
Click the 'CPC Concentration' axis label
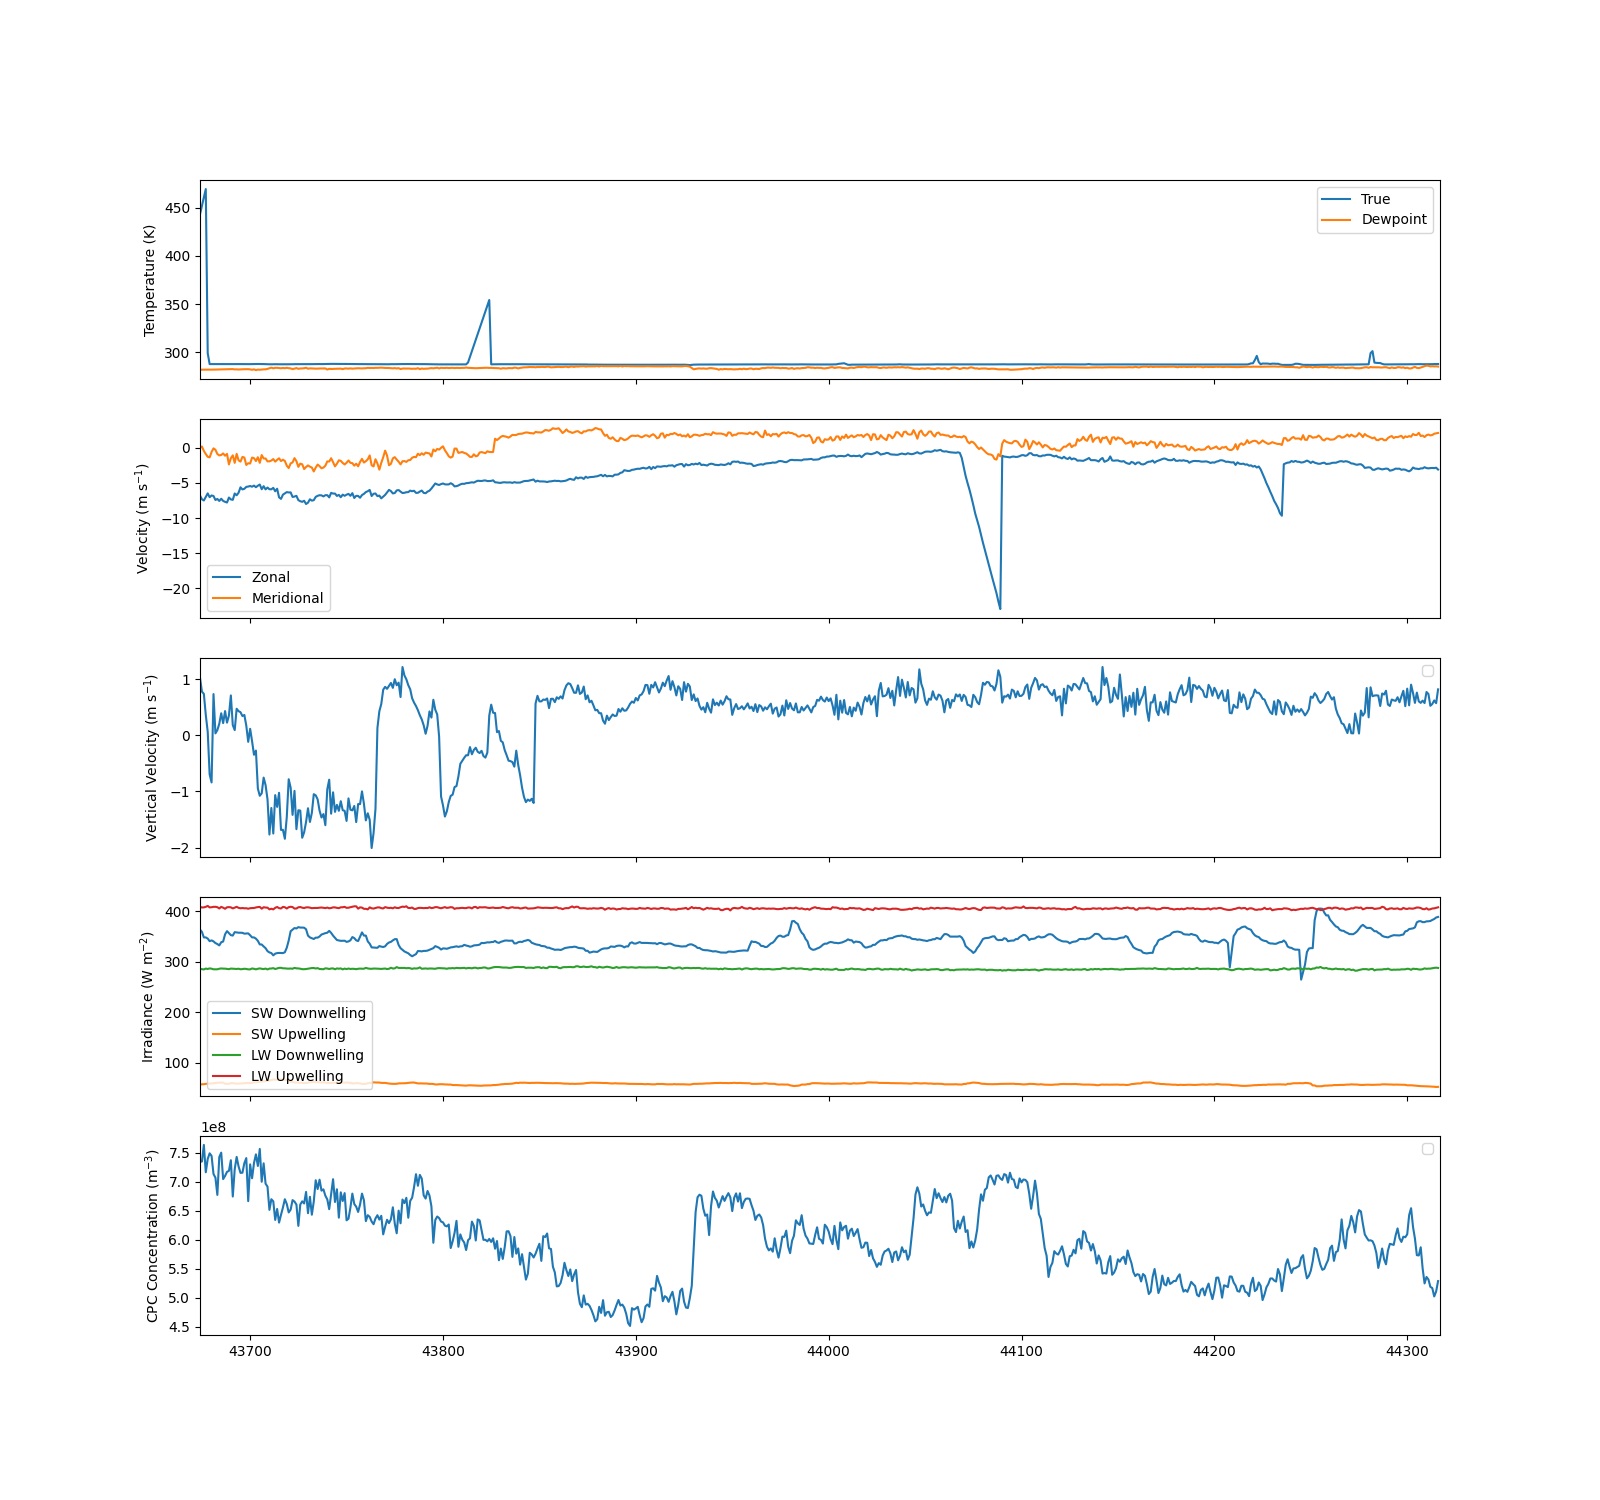(152, 1236)
